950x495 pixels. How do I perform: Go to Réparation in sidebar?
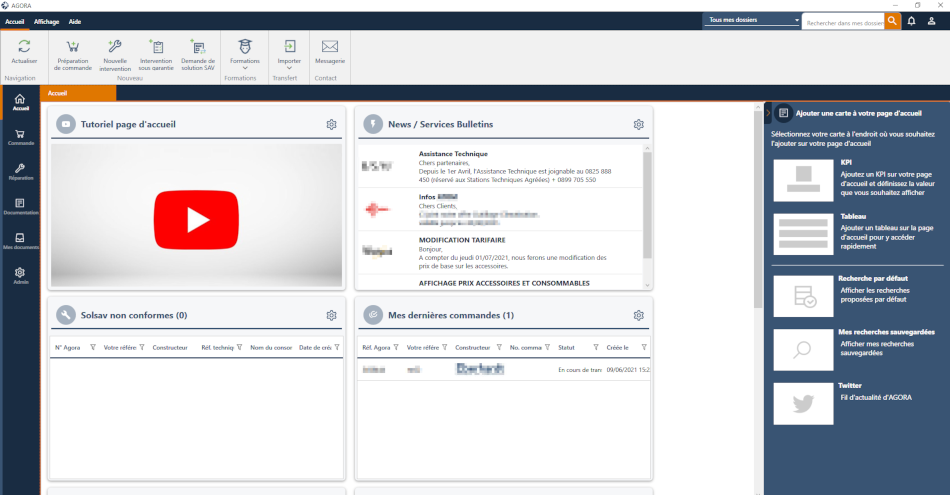tap(20, 172)
